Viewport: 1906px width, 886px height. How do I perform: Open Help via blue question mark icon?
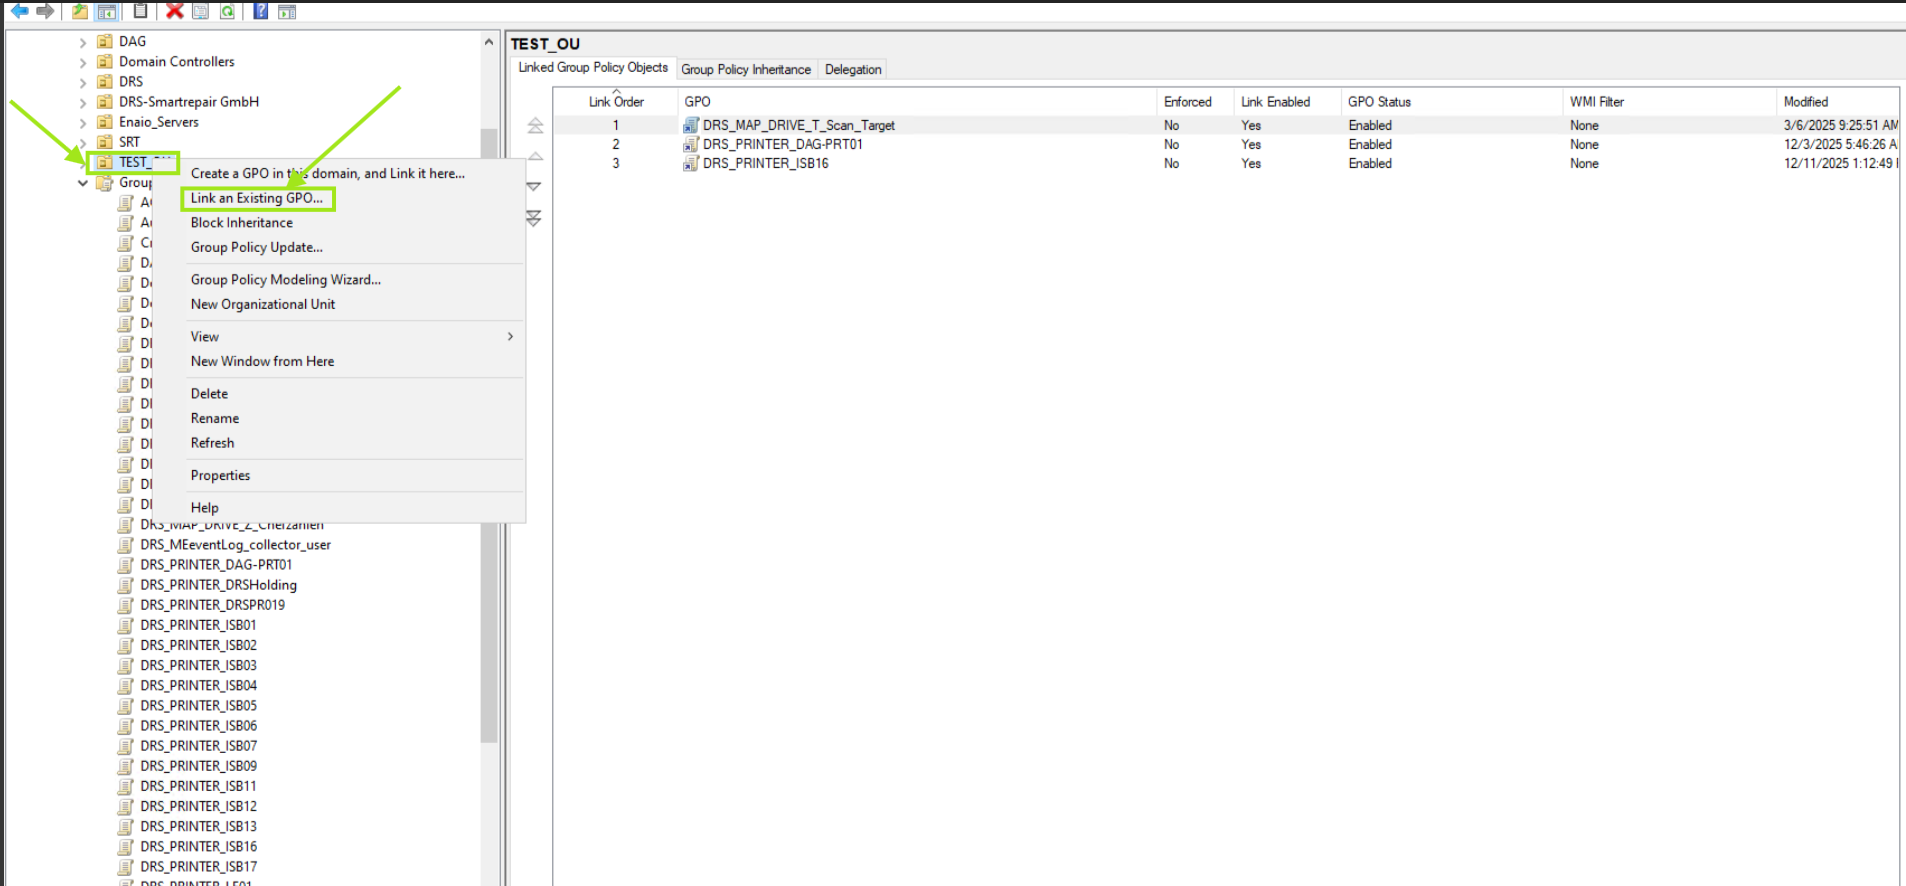click(260, 11)
